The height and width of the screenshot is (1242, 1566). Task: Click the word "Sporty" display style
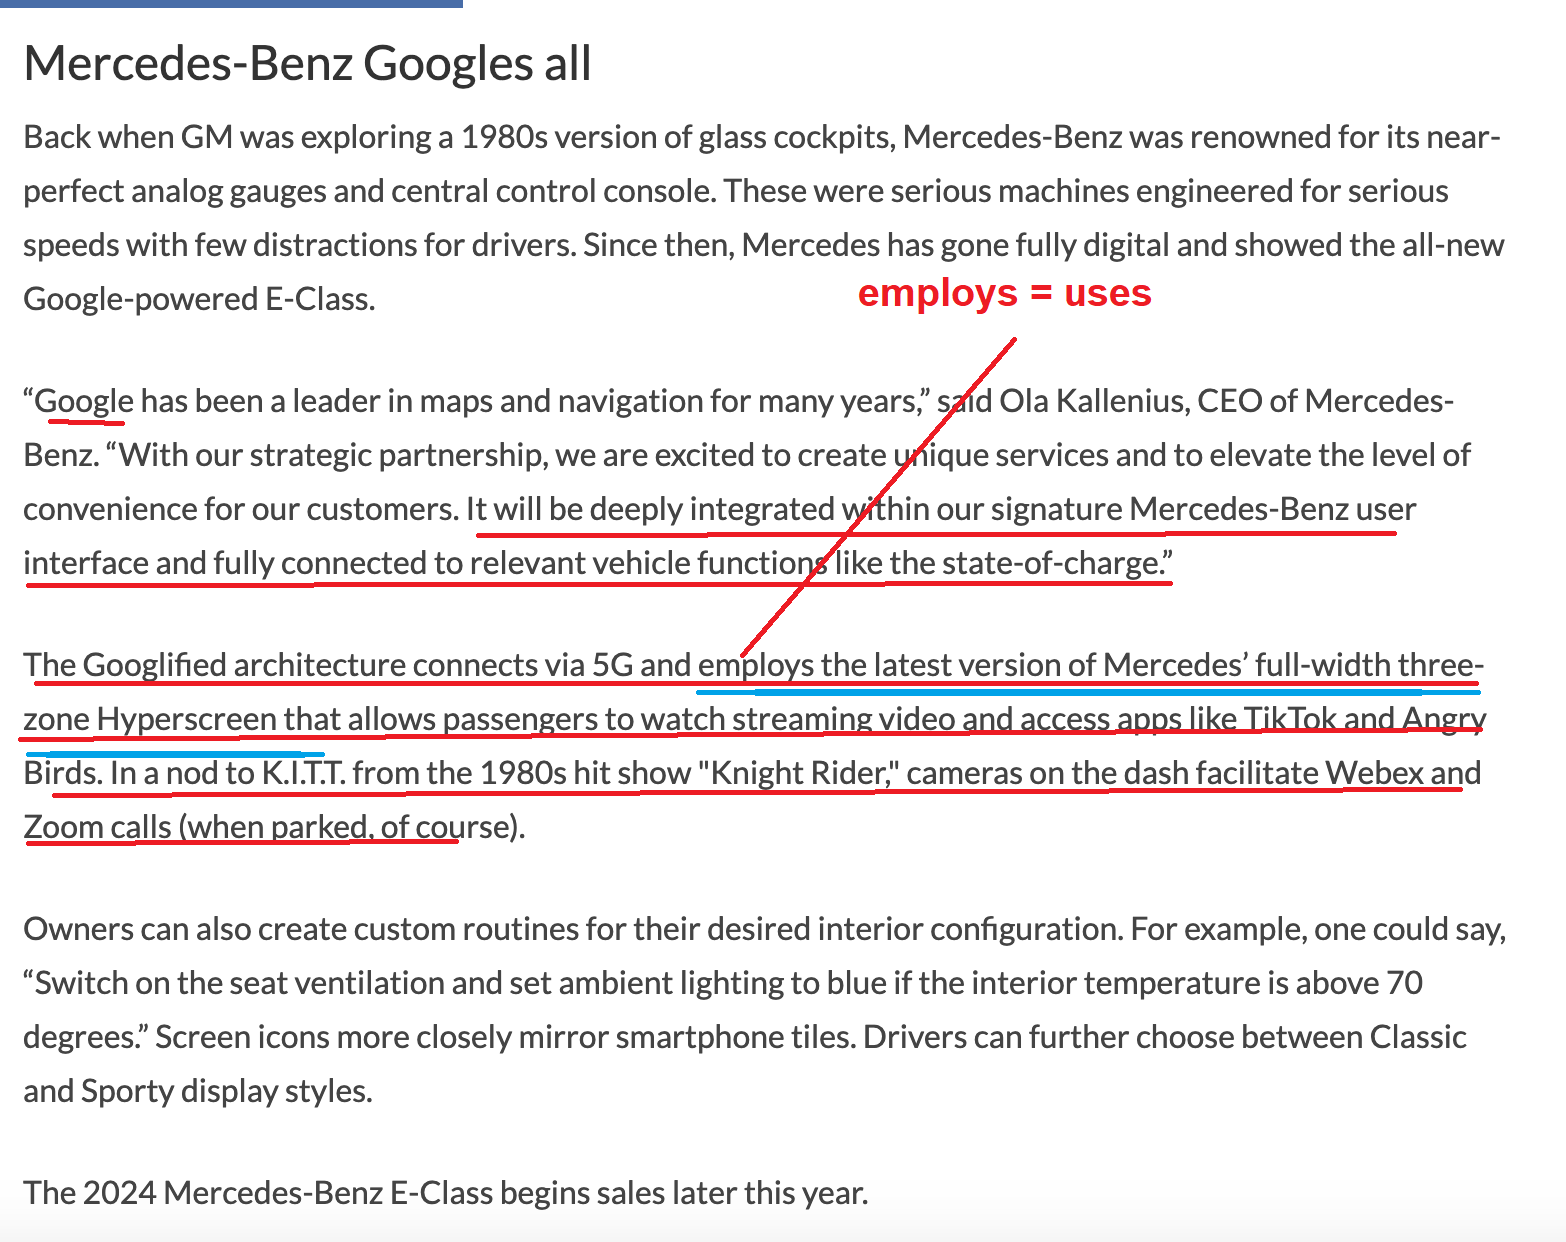[128, 1091]
